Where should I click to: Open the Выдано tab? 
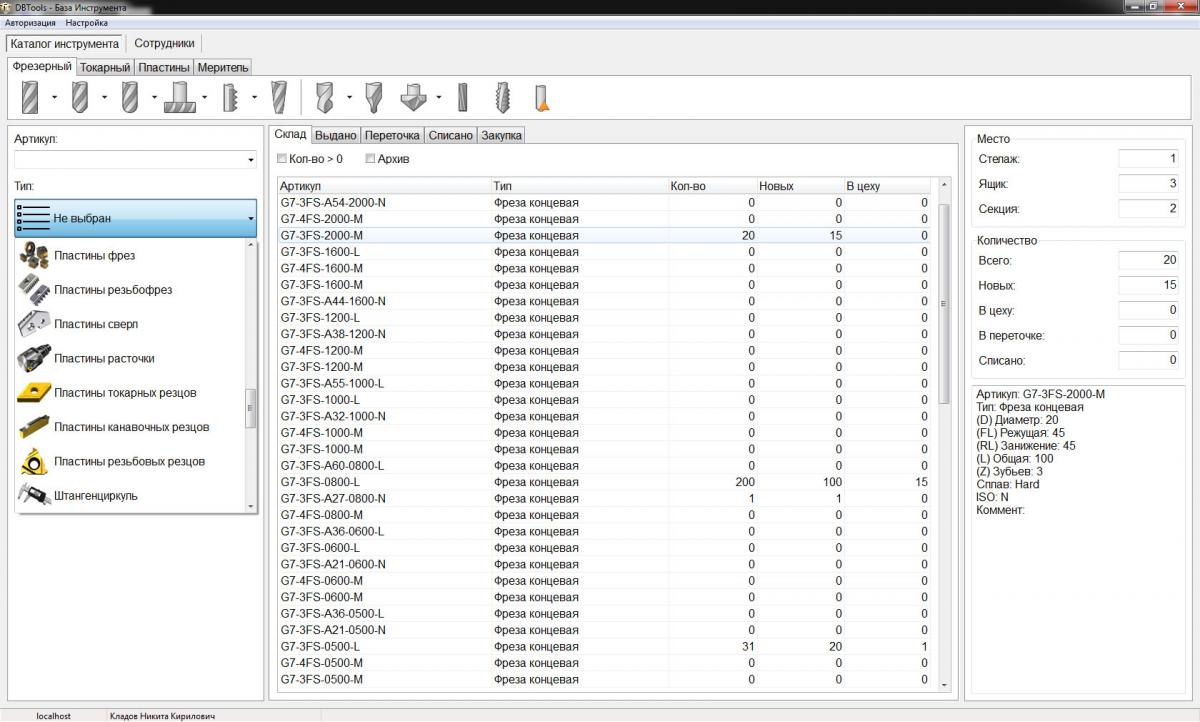click(335, 135)
